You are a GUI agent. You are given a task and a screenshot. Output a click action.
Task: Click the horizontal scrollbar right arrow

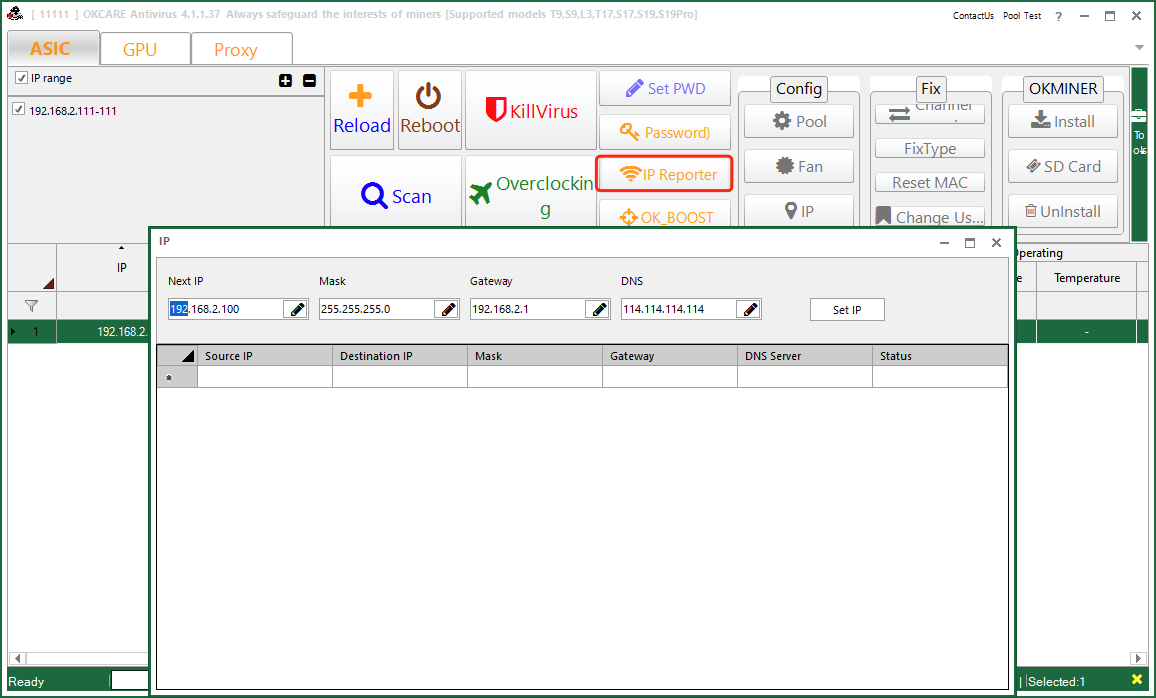pyautogui.click(x=1139, y=659)
